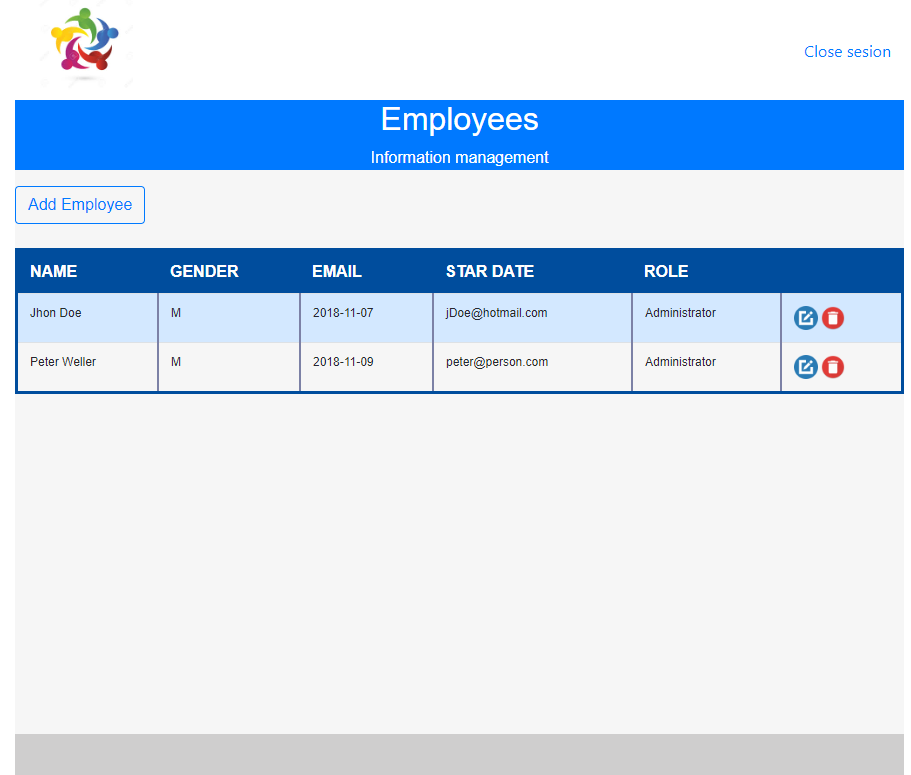Image resolution: width=911 pixels, height=775 pixels.
Task: Click Administrator role in Peter Weller row
Action: click(680, 361)
